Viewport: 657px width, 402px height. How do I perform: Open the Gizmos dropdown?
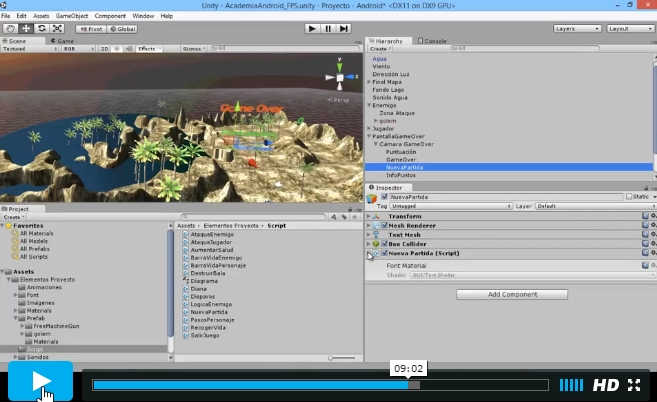coord(194,49)
